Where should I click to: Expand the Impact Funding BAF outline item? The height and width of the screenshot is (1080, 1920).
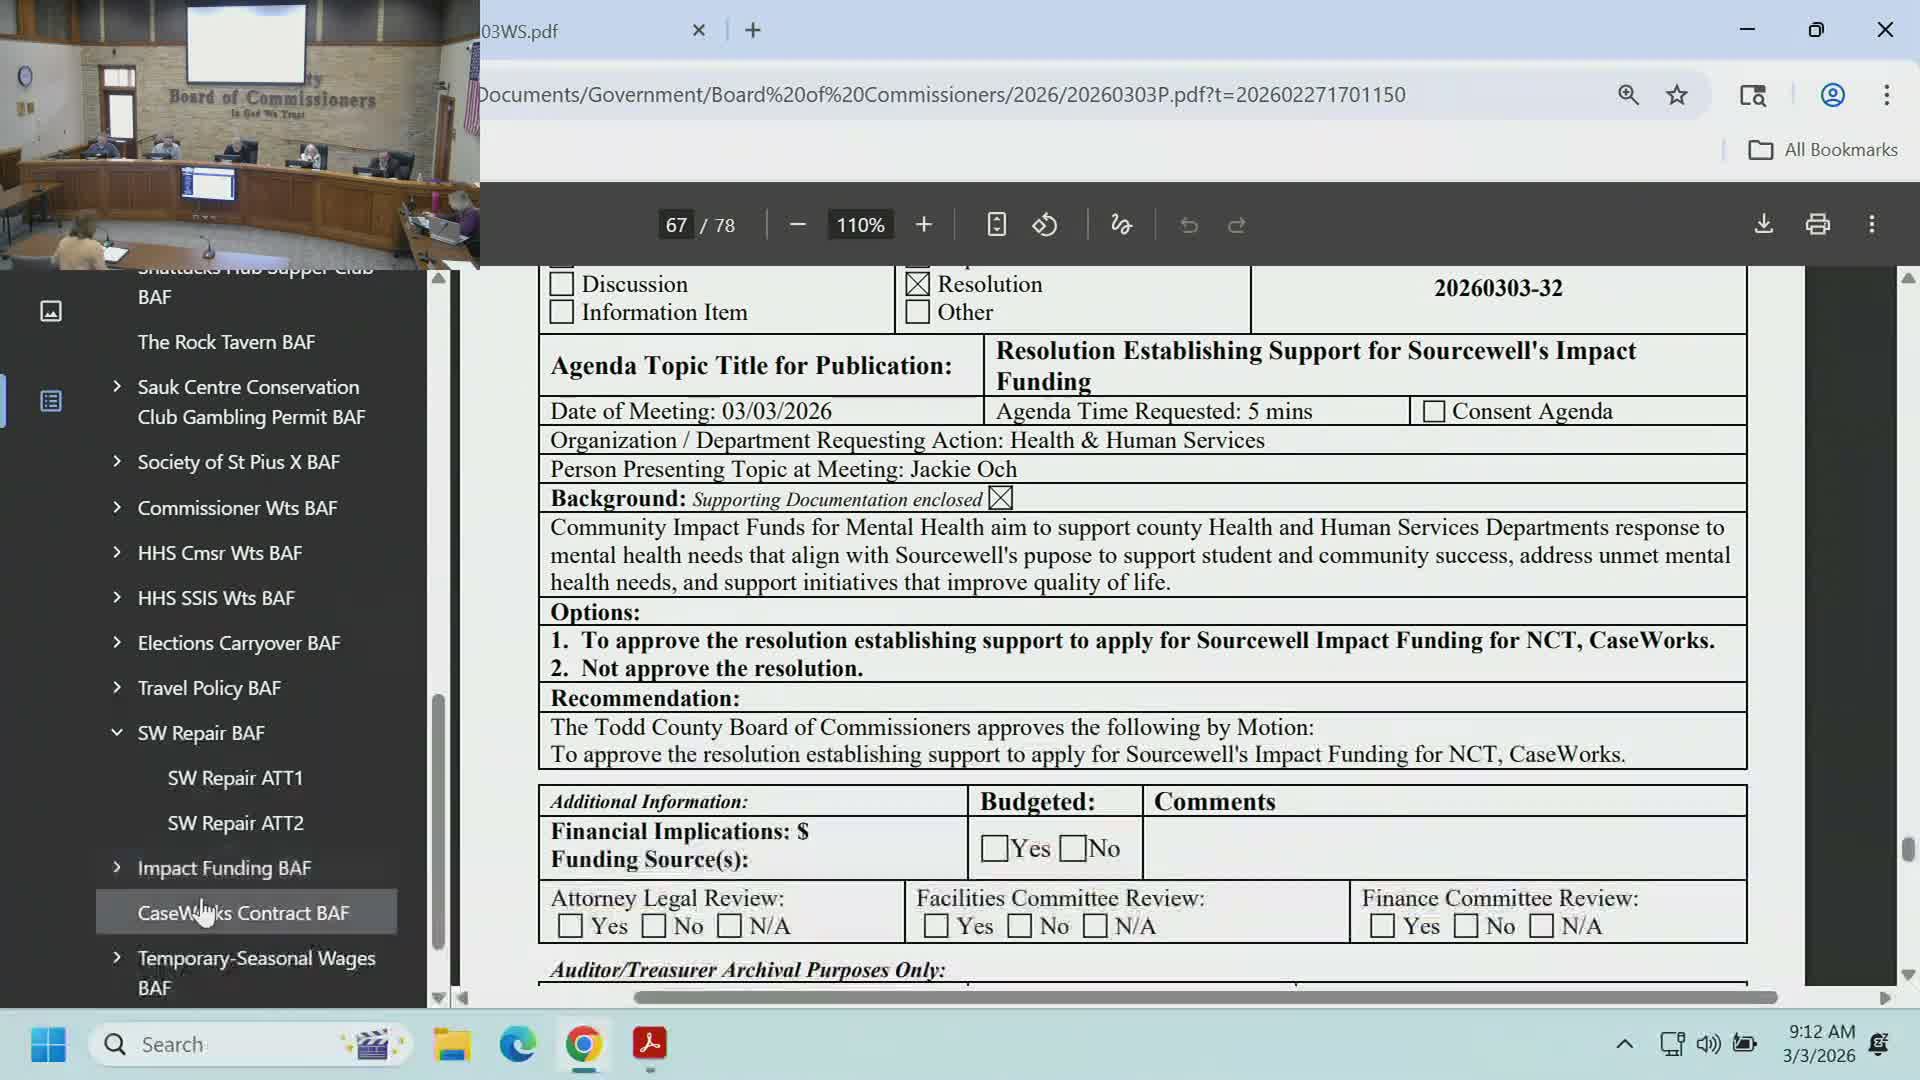117,868
